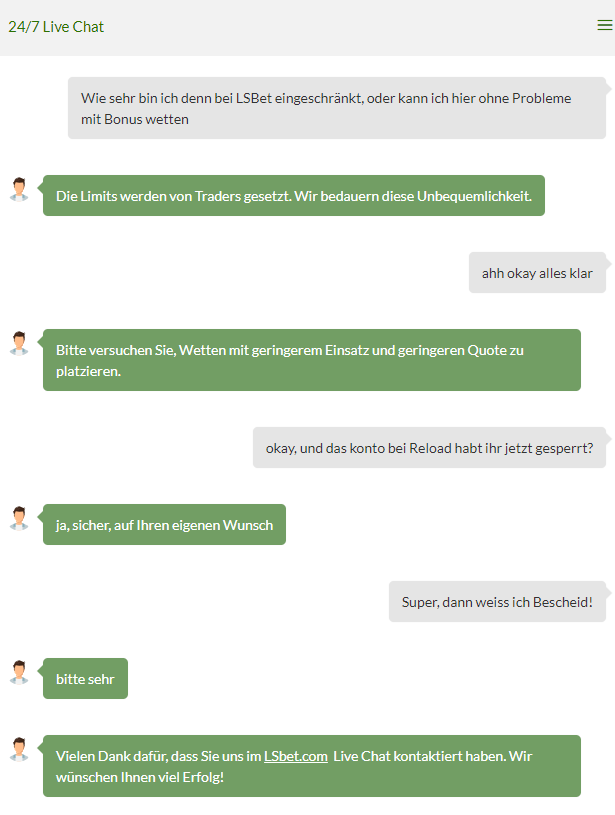Click agent avatar next to 'bitte sehr'
Image resolution: width=615 pixels, height=815 pixels.
coord(19,672)
